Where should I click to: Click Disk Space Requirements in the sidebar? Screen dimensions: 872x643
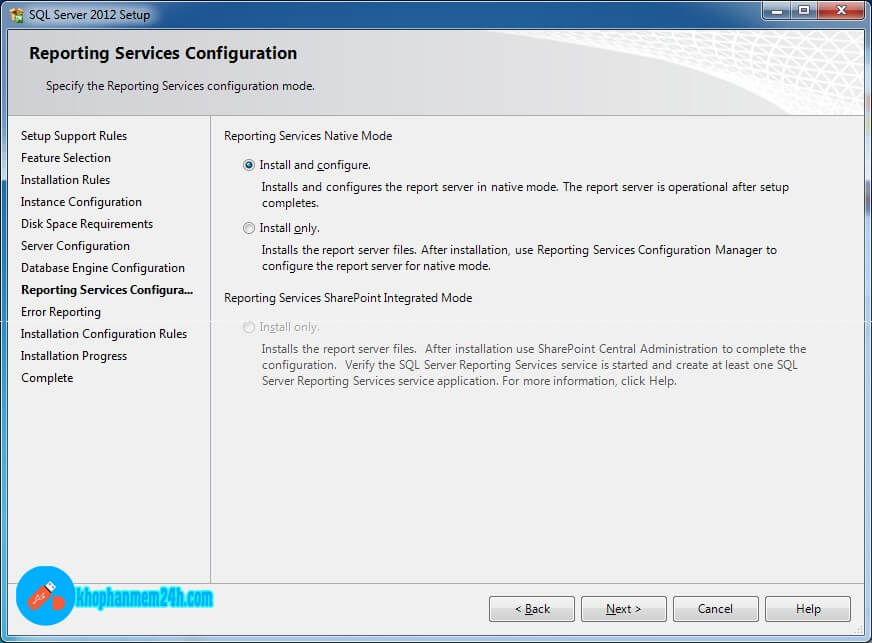[x=87, y=224]
